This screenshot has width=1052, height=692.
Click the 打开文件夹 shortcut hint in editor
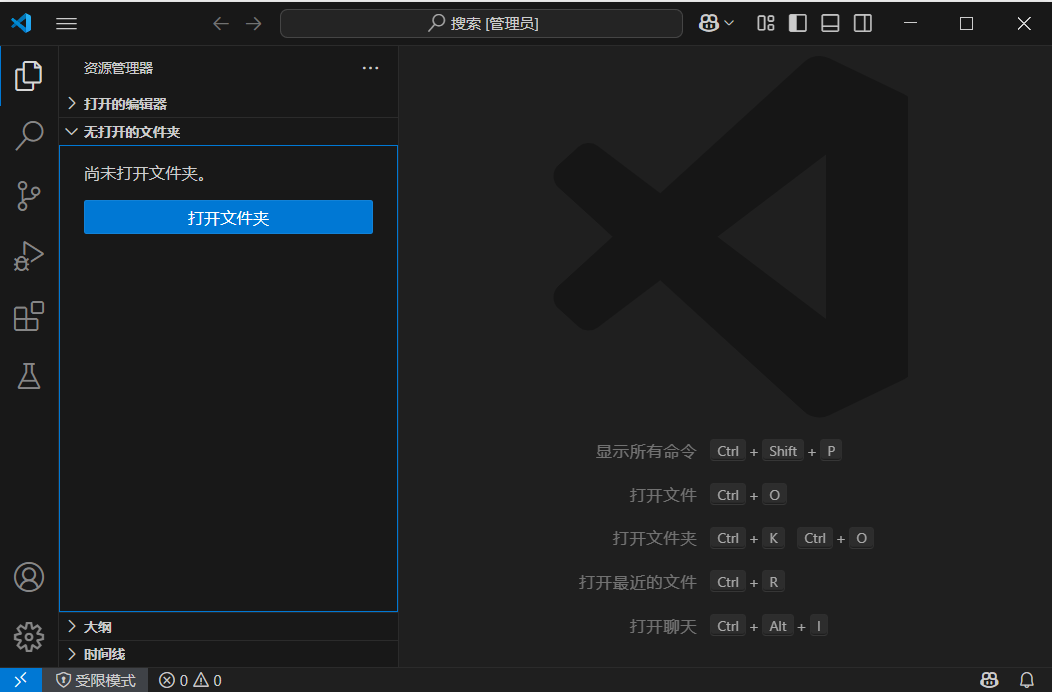point(654,538)
